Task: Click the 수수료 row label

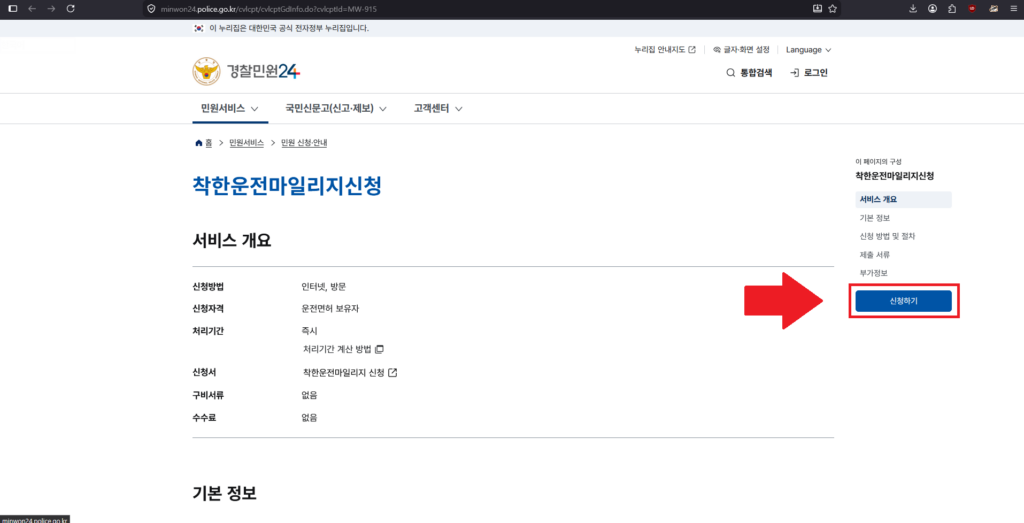Action: click(x=204, y=417)
